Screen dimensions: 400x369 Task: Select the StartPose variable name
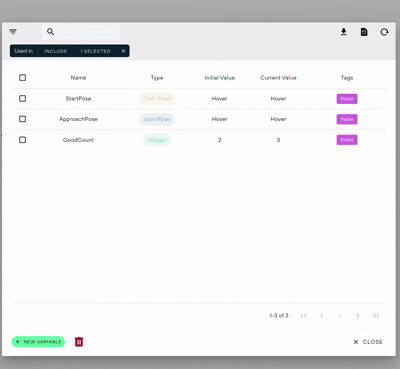[x=78, y=98]
